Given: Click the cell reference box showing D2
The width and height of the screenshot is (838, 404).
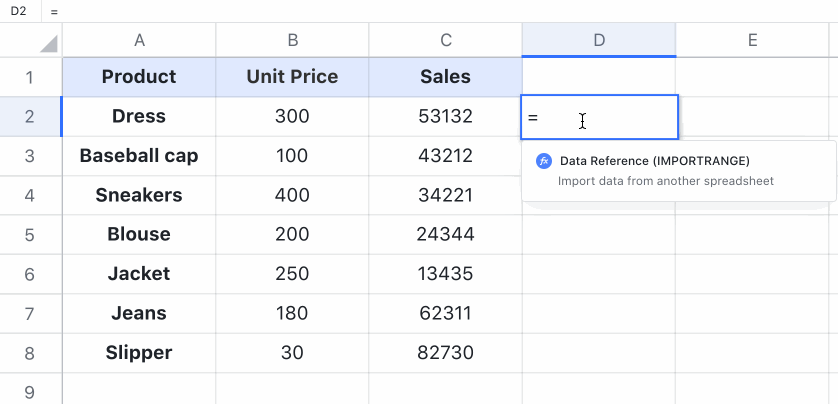Looking at the screenshot, I should (18, 11).
